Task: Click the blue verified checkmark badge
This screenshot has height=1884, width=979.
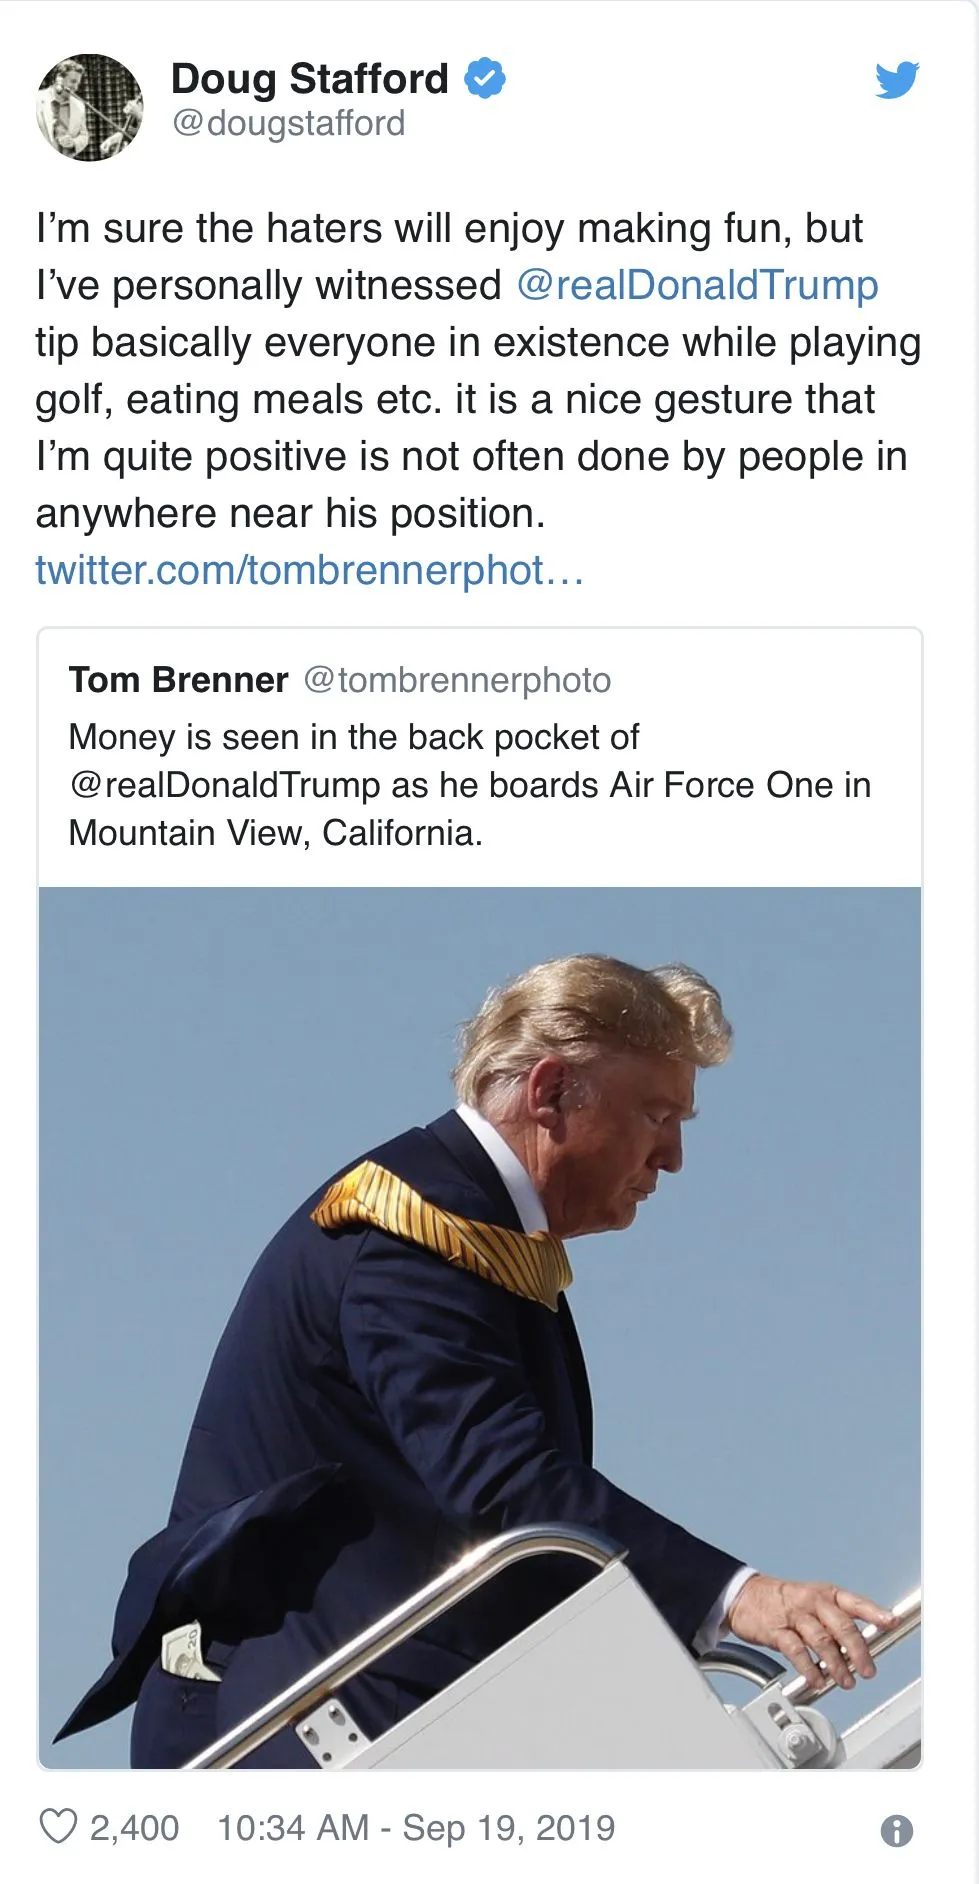Action: click(x=485, y=79)
